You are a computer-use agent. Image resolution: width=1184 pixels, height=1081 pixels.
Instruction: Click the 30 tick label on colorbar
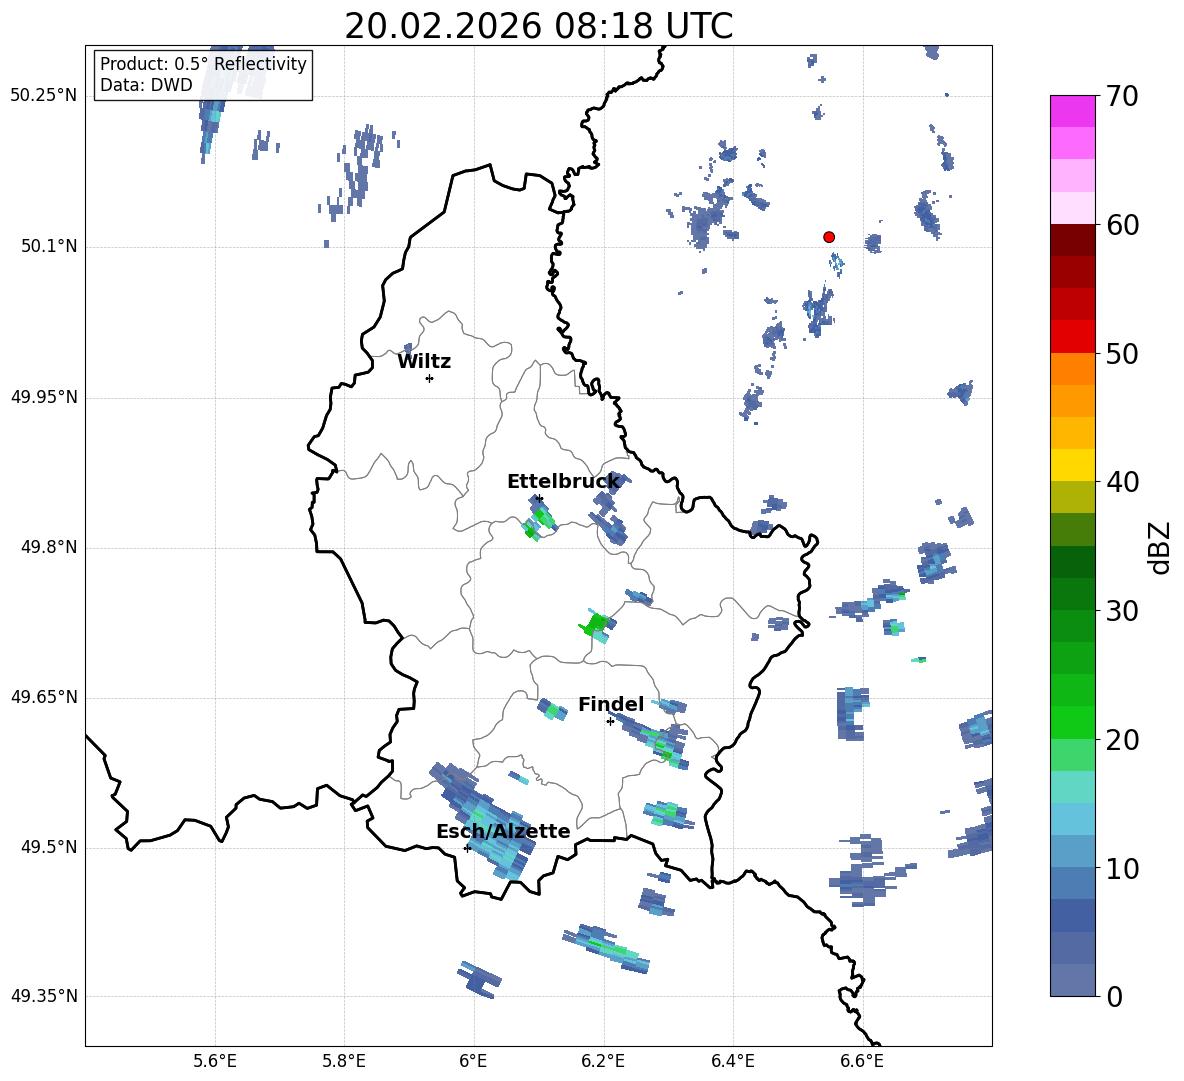pyautogui.click(x=1122, y=611)
